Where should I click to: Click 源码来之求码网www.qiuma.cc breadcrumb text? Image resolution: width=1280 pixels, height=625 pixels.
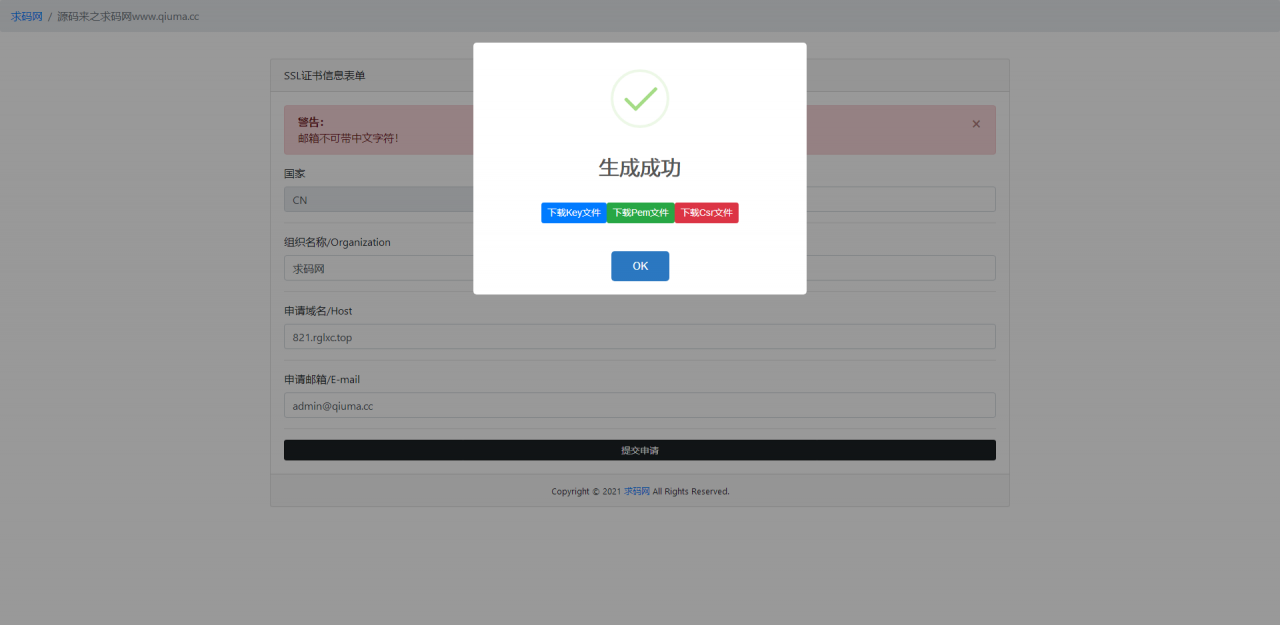tap(128, 16)
